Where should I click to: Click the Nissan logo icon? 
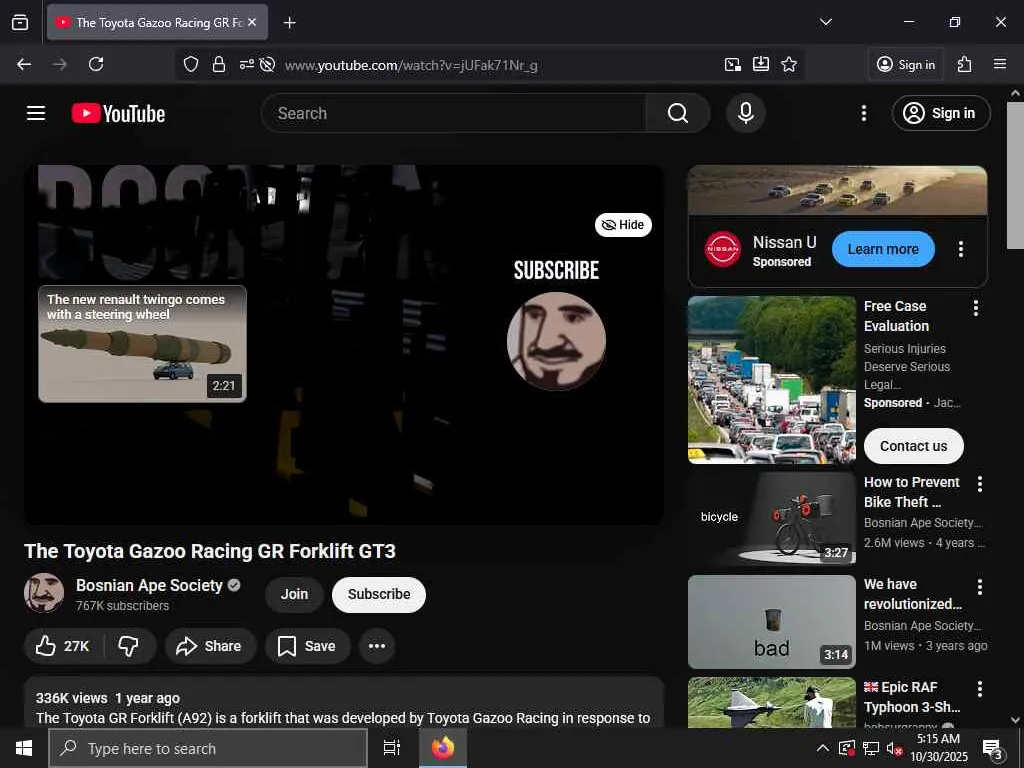coord(723,249)
